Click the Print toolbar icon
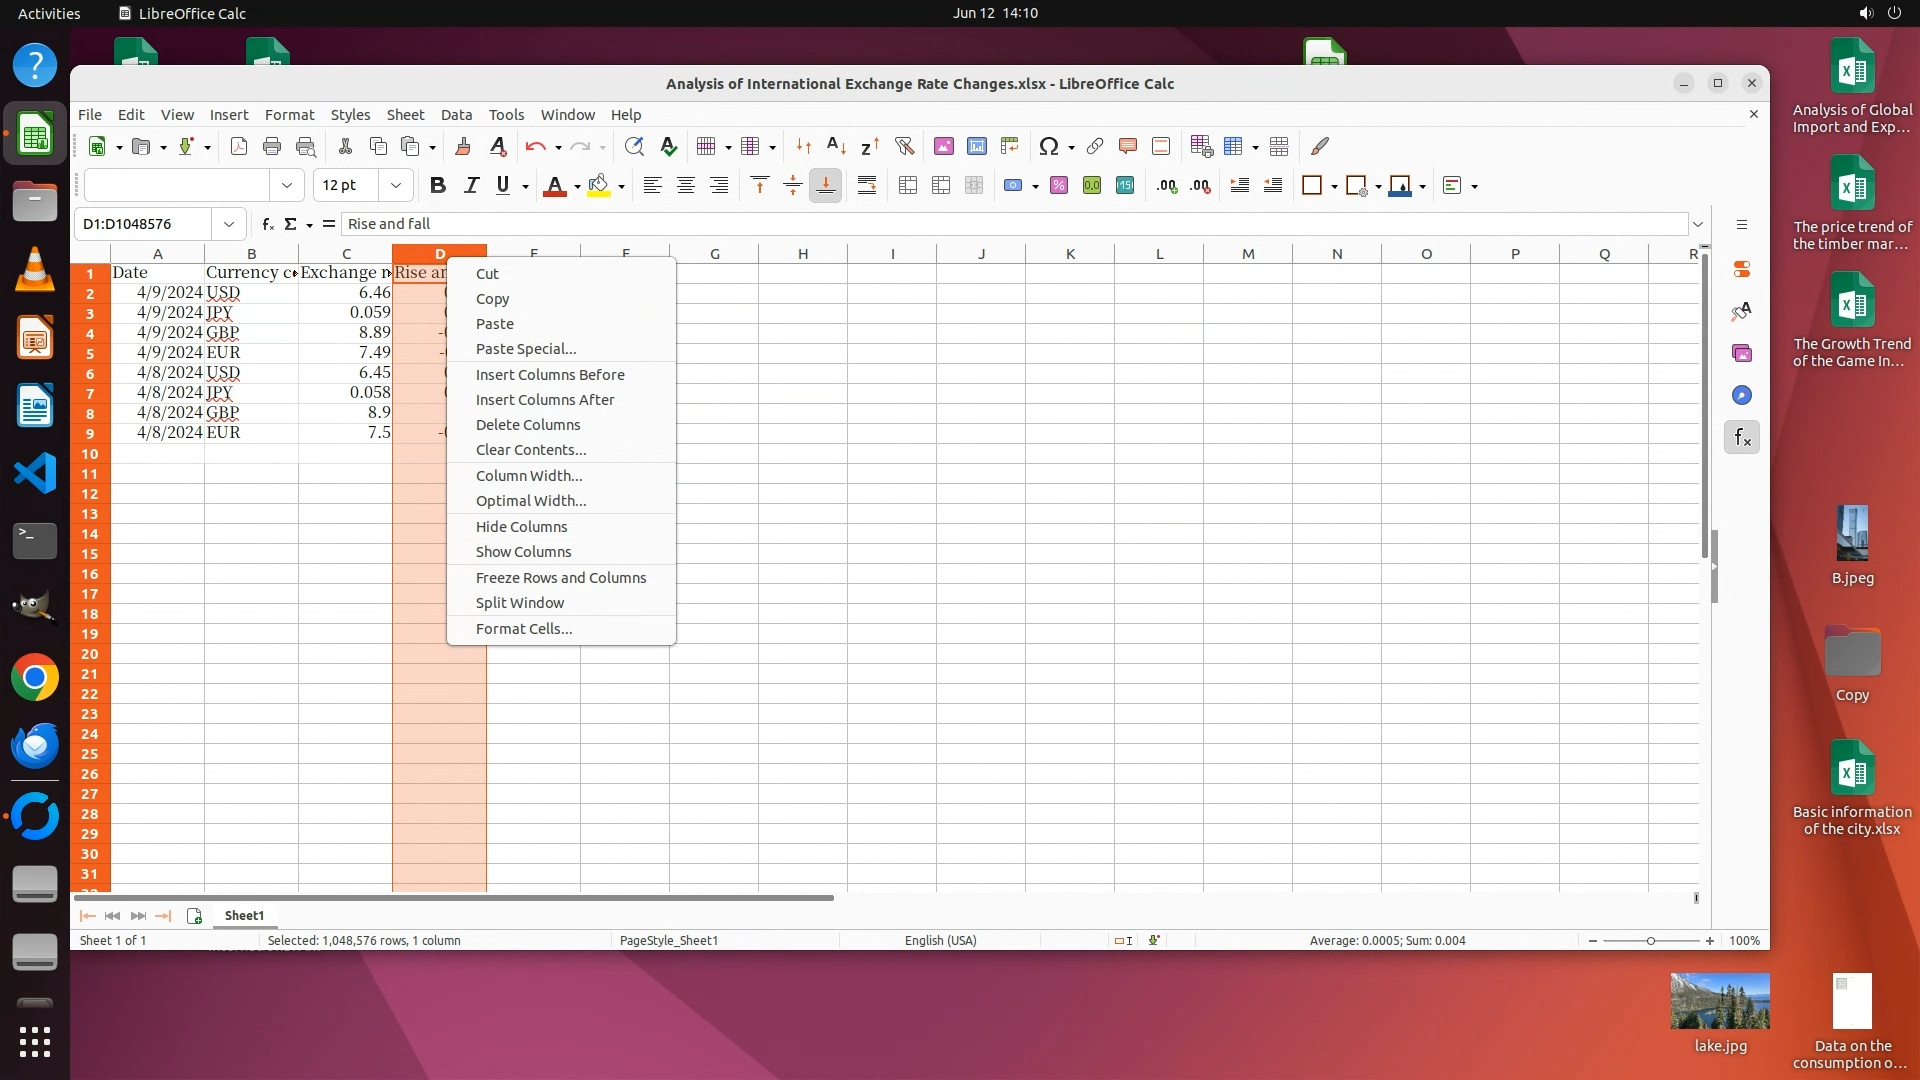This screenshot has width=1920, height=1080. pos(272,146)
